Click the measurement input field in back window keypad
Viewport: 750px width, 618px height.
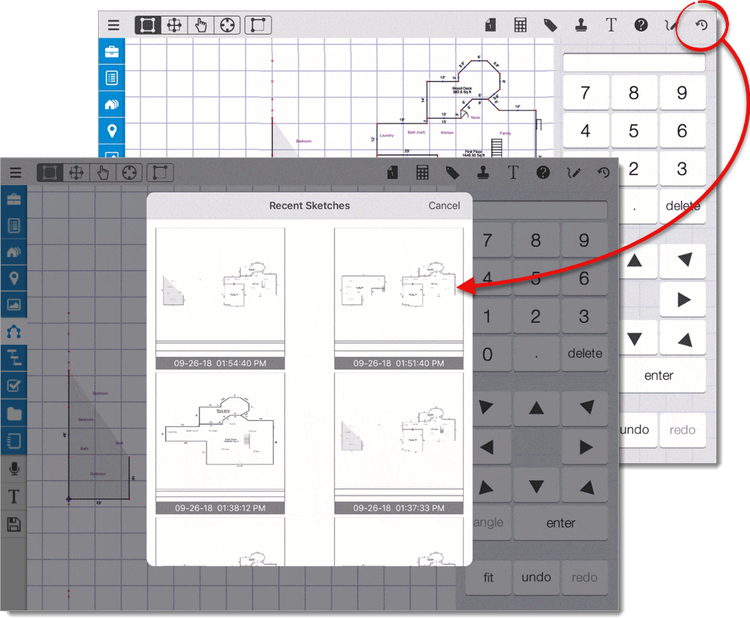634,63
